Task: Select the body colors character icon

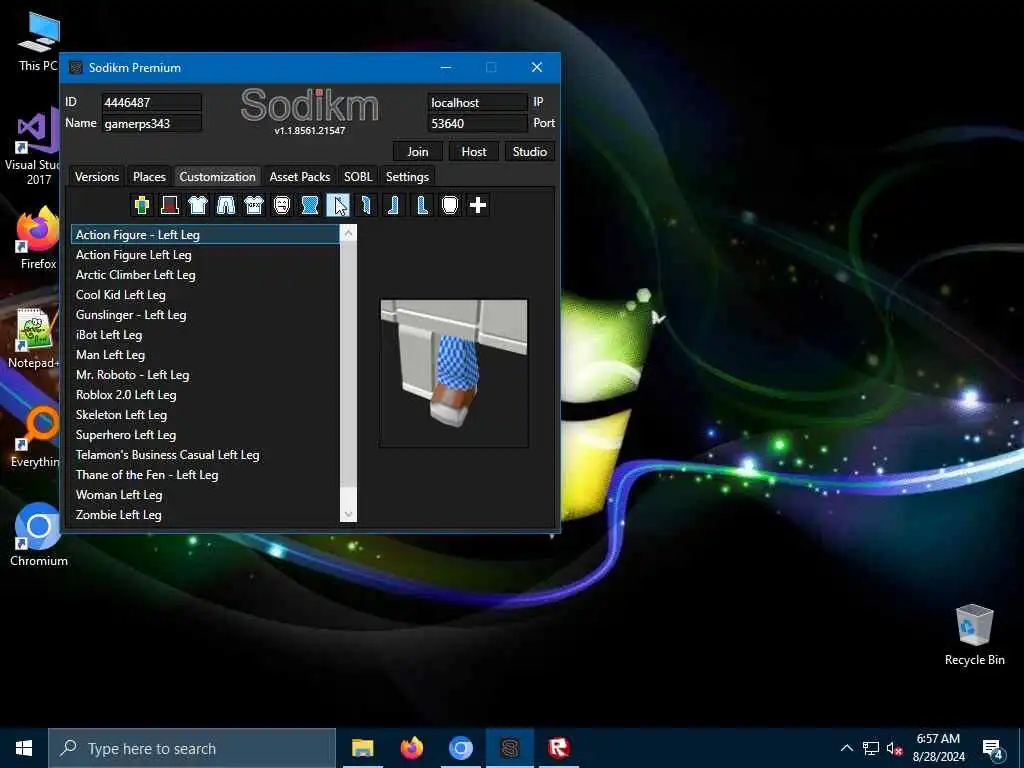Action: (x=142, y=205)
